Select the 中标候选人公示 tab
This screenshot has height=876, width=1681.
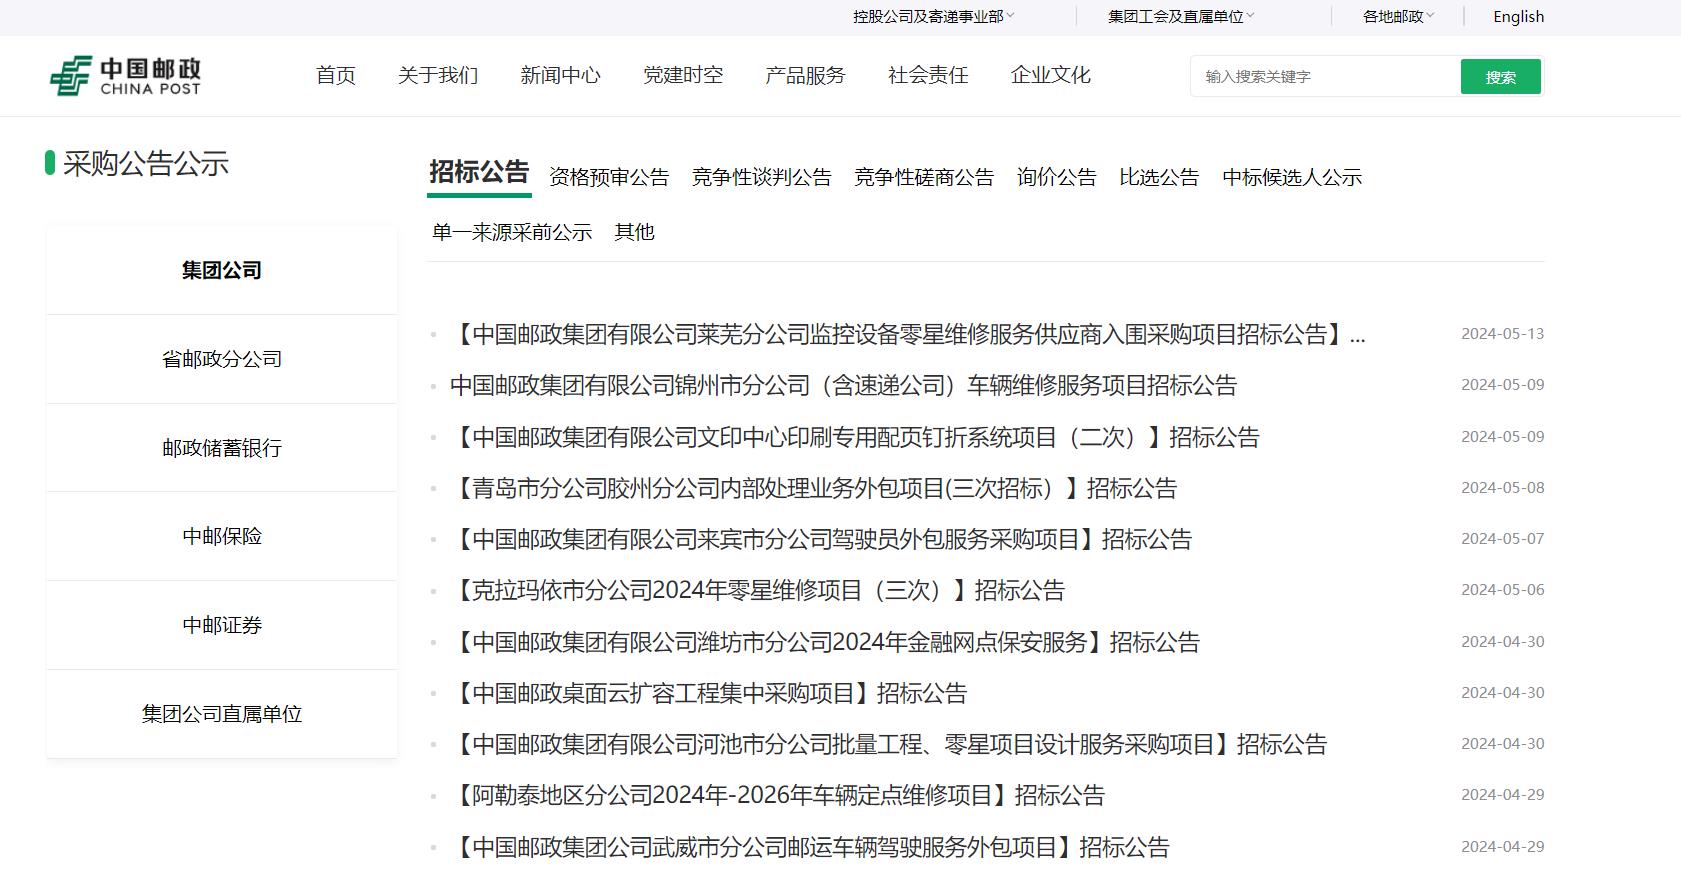coord(1292,177)
